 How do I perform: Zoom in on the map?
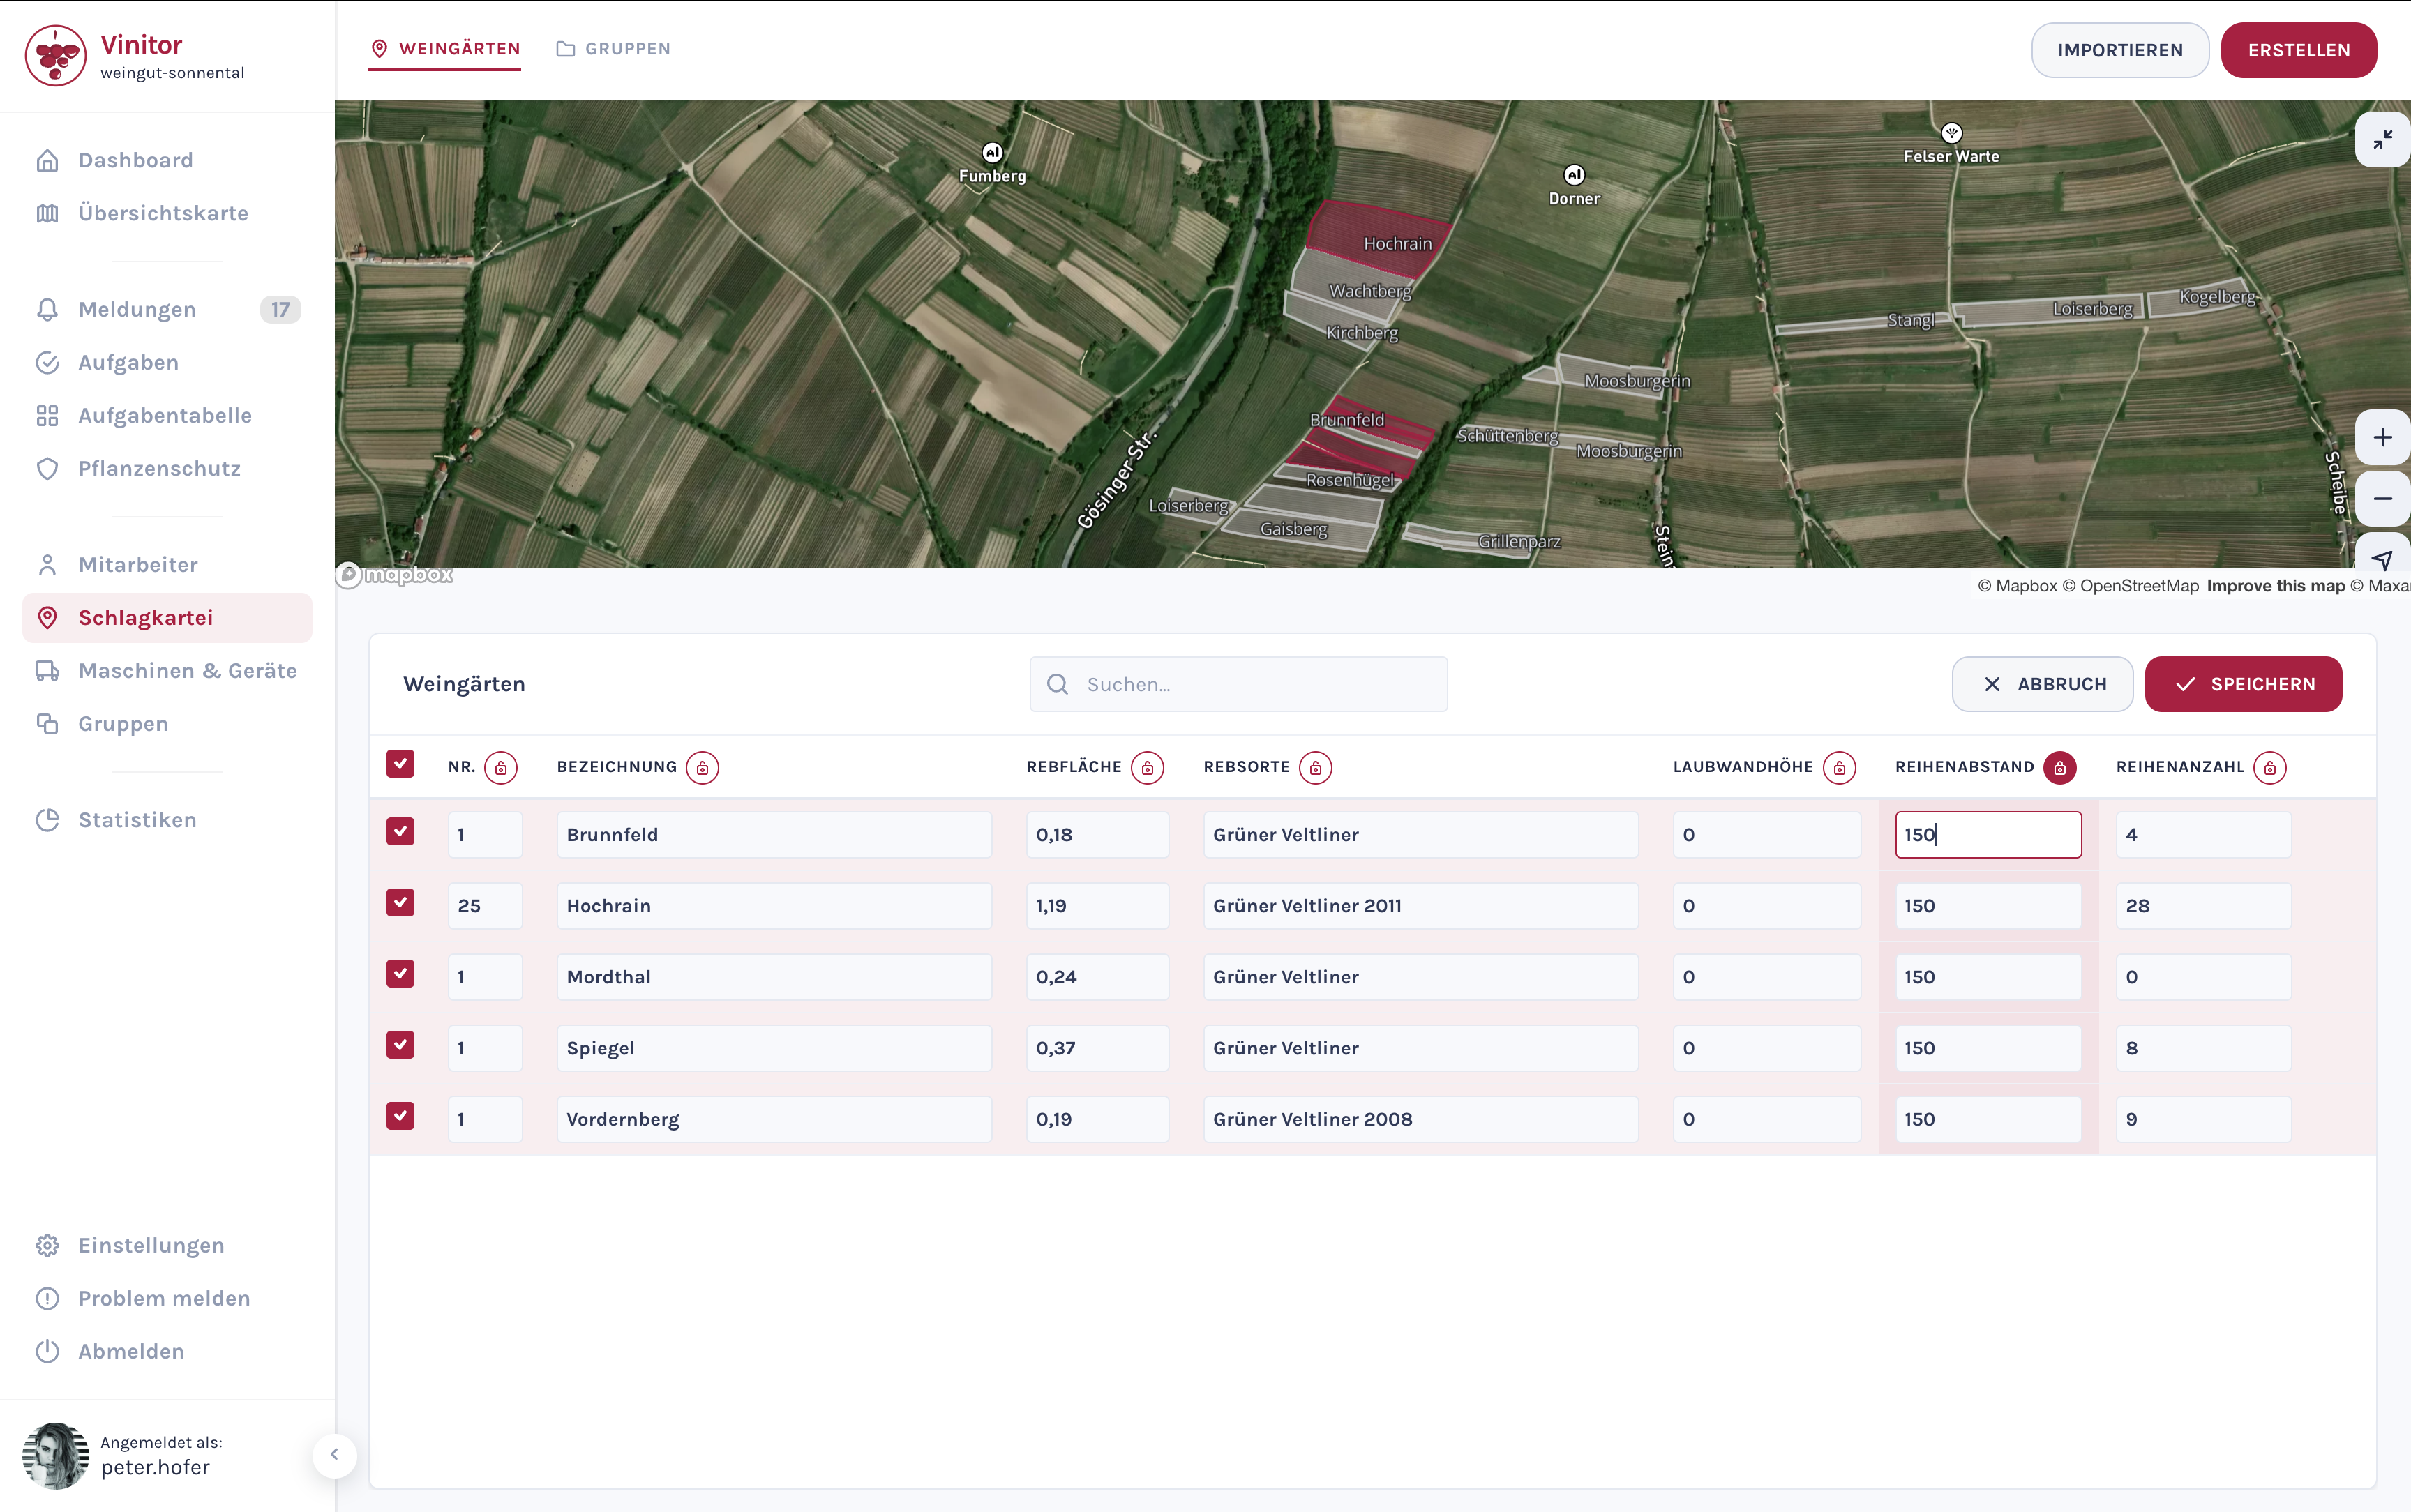[2382, 438]
